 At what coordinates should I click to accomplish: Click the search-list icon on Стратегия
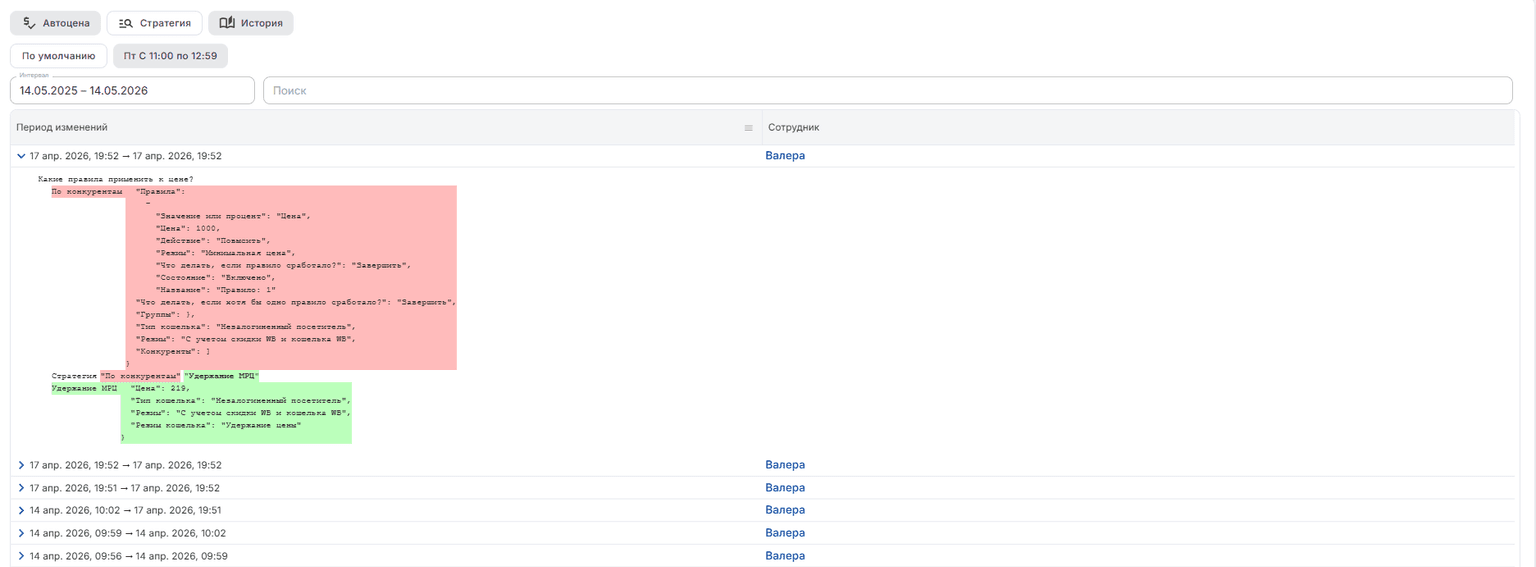click(126, 23)
